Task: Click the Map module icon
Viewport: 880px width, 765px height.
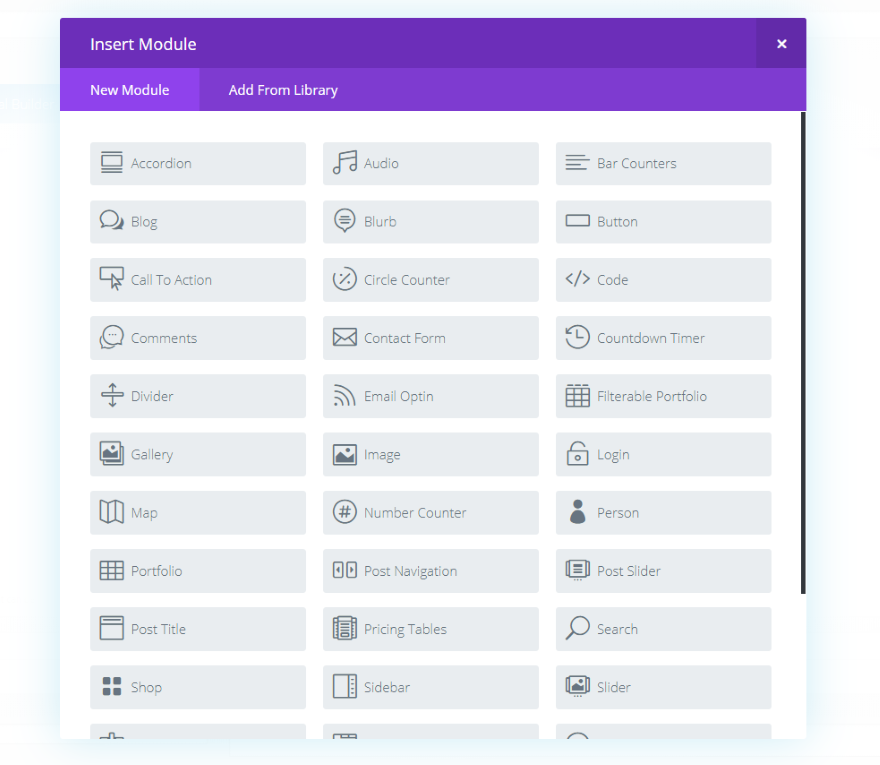Action: point(112,512)
